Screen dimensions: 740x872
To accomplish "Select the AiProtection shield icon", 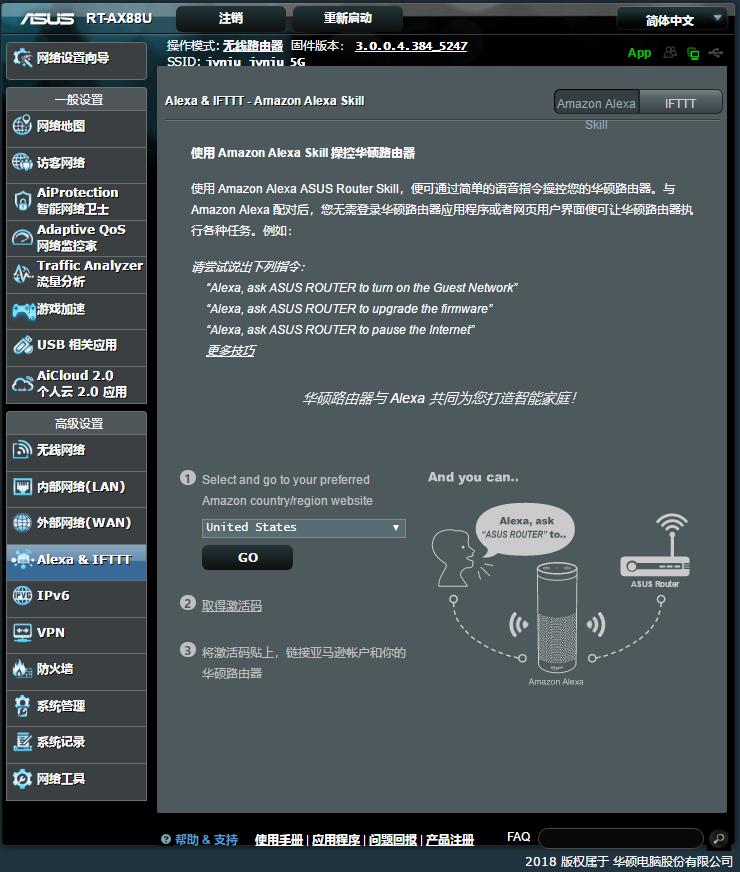I will (x=22, y=201).
